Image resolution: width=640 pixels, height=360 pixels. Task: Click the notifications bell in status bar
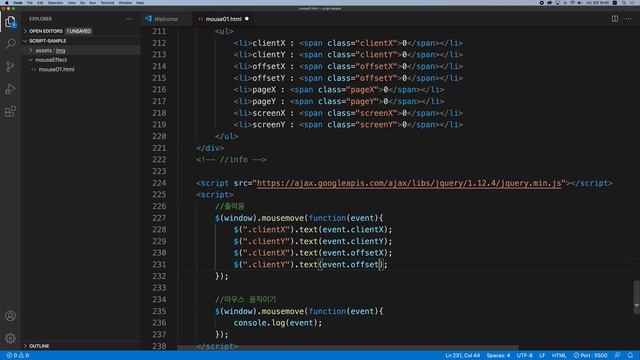click(630, 355)
